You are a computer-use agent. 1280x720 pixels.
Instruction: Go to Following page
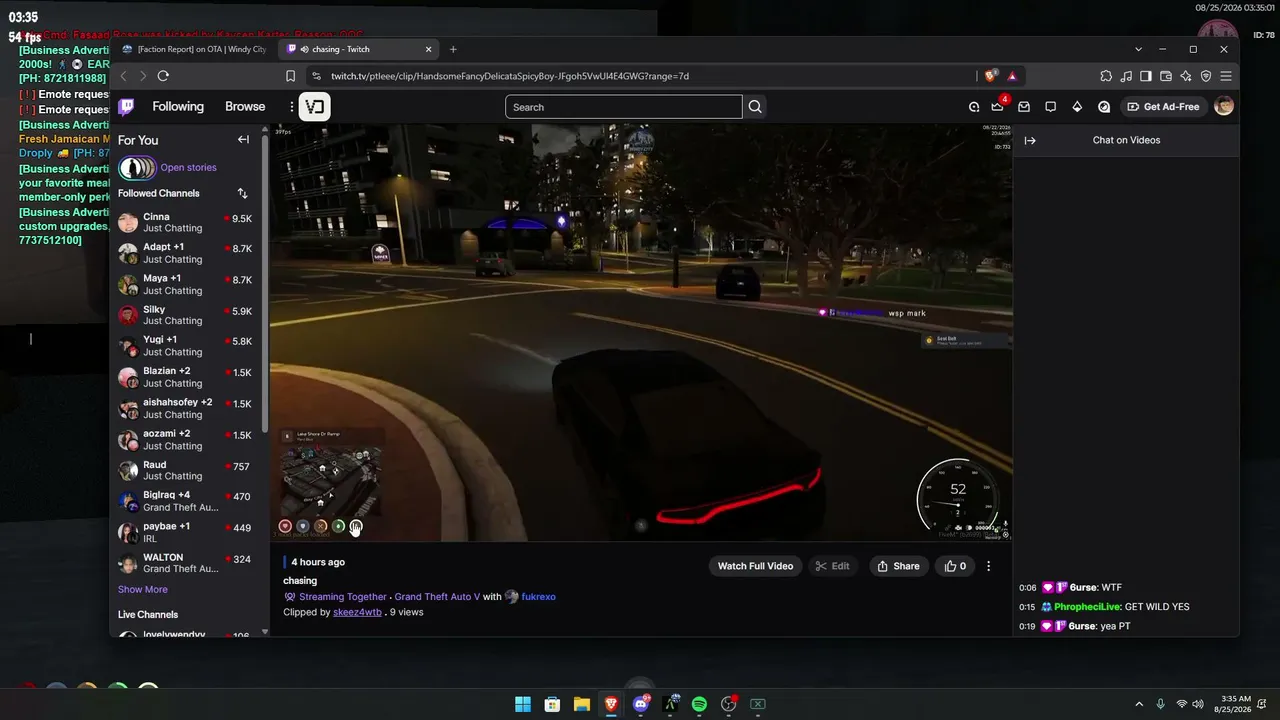(178, 107)
